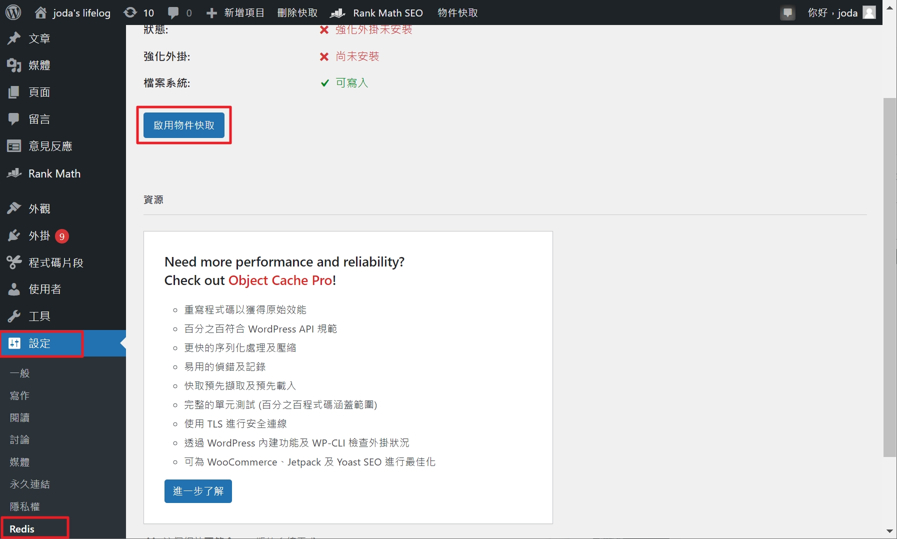Screen dimensions: 897x539
Task: Click the plugins update badge showing 9
Action: click(62, 236)
